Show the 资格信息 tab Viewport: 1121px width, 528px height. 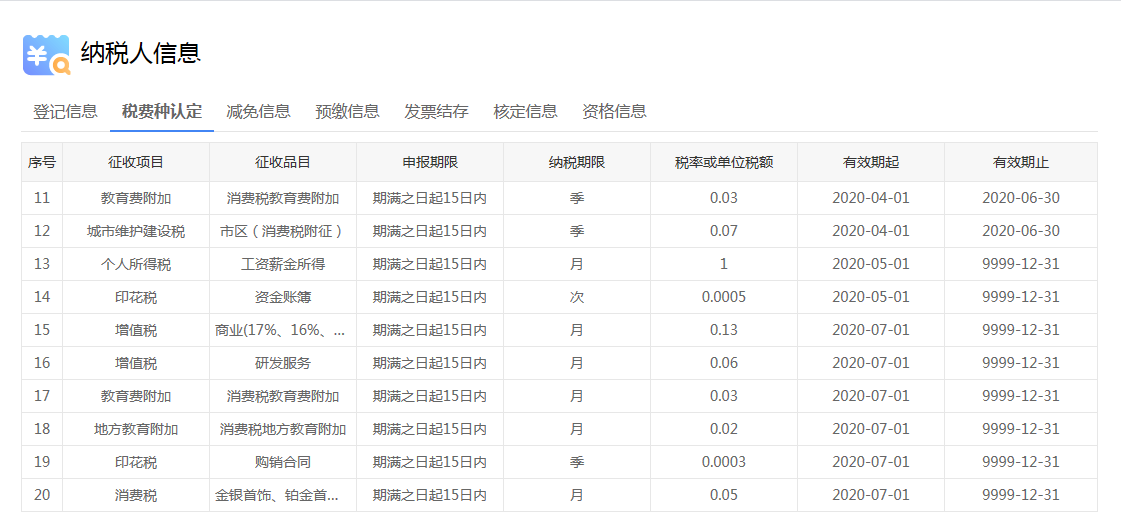click(614, 111)
